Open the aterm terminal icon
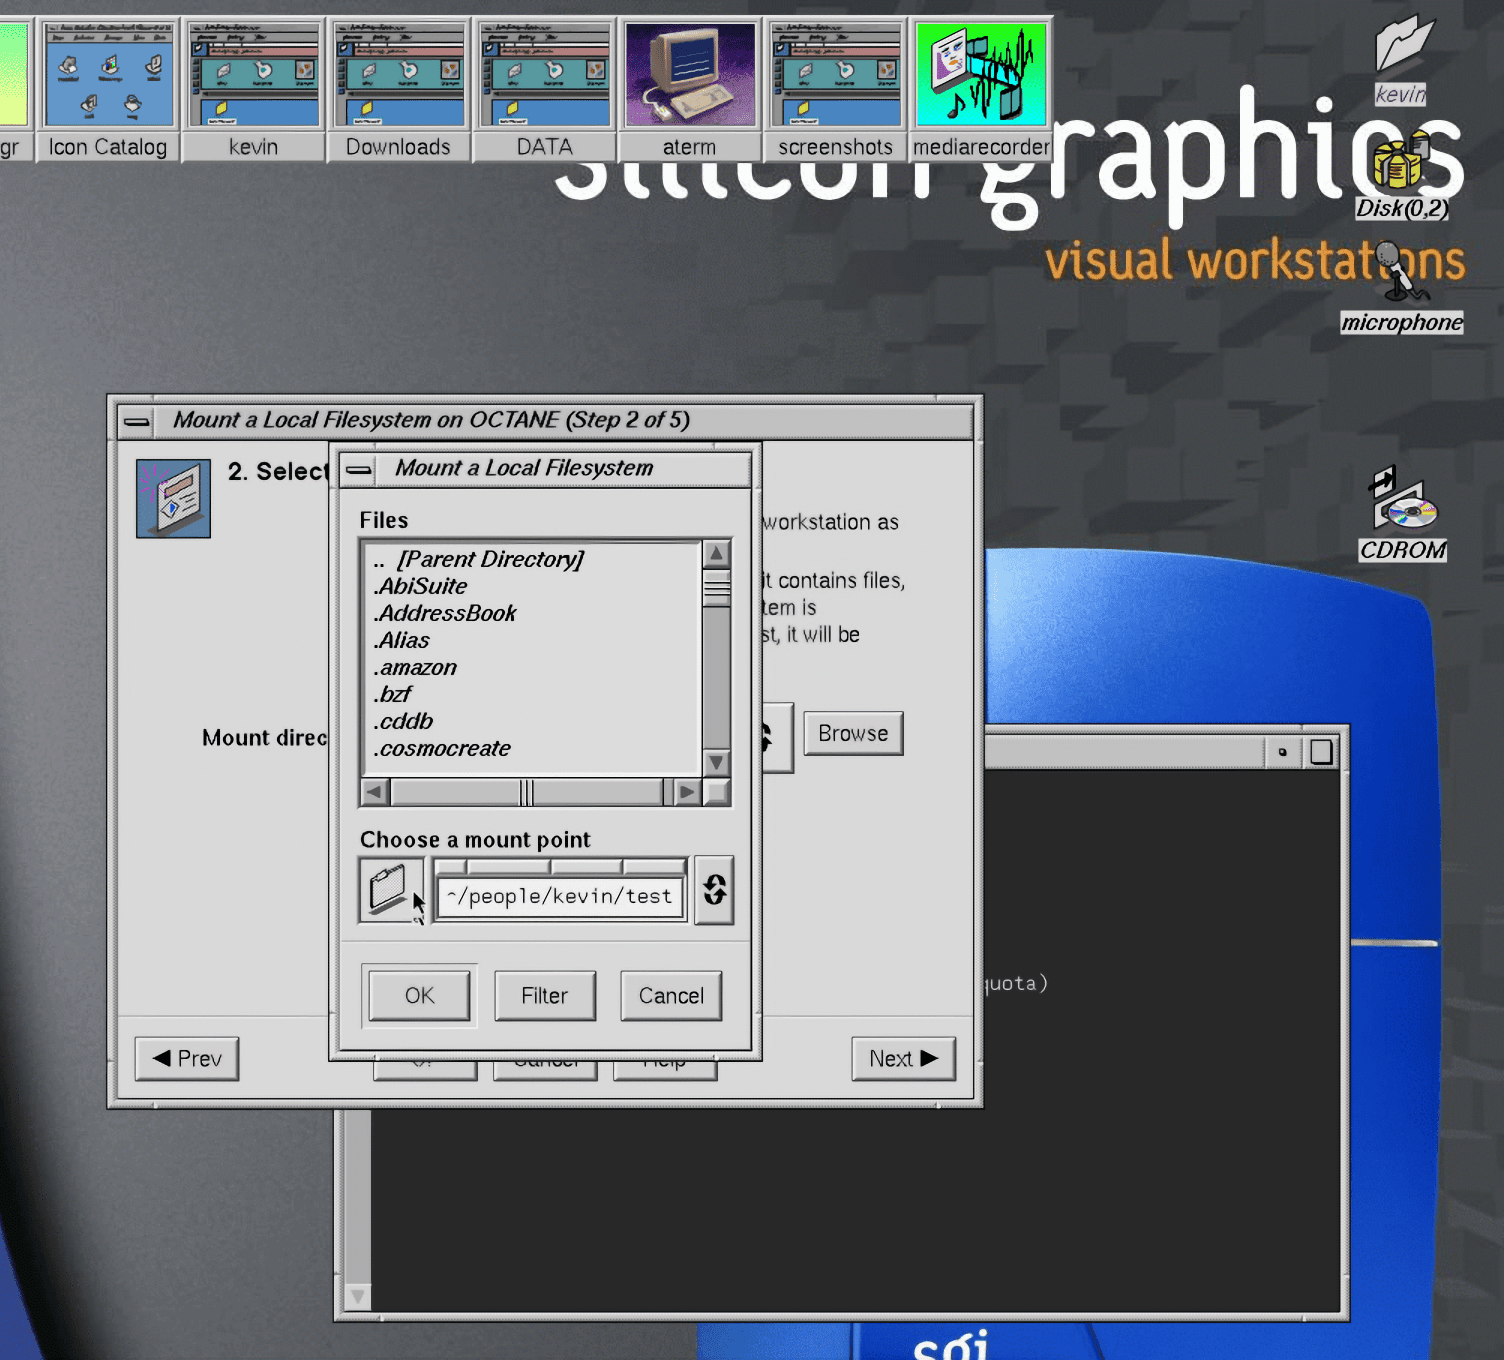Image resolution: width=1504 pixels, height=1360 pixels. pos(690,89)
